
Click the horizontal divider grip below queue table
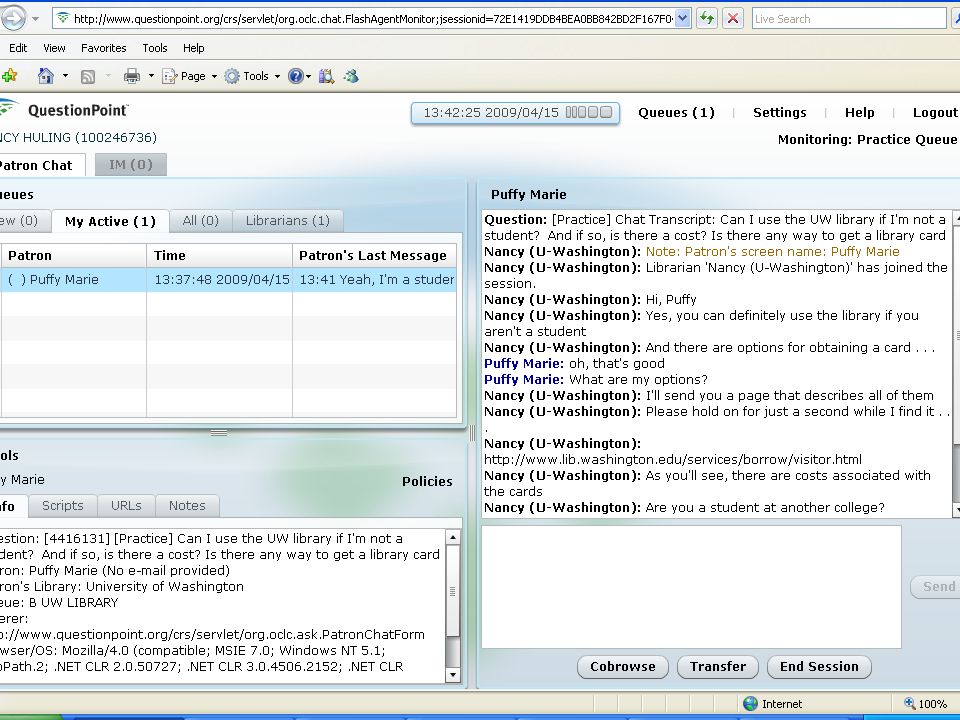(219, 432)
